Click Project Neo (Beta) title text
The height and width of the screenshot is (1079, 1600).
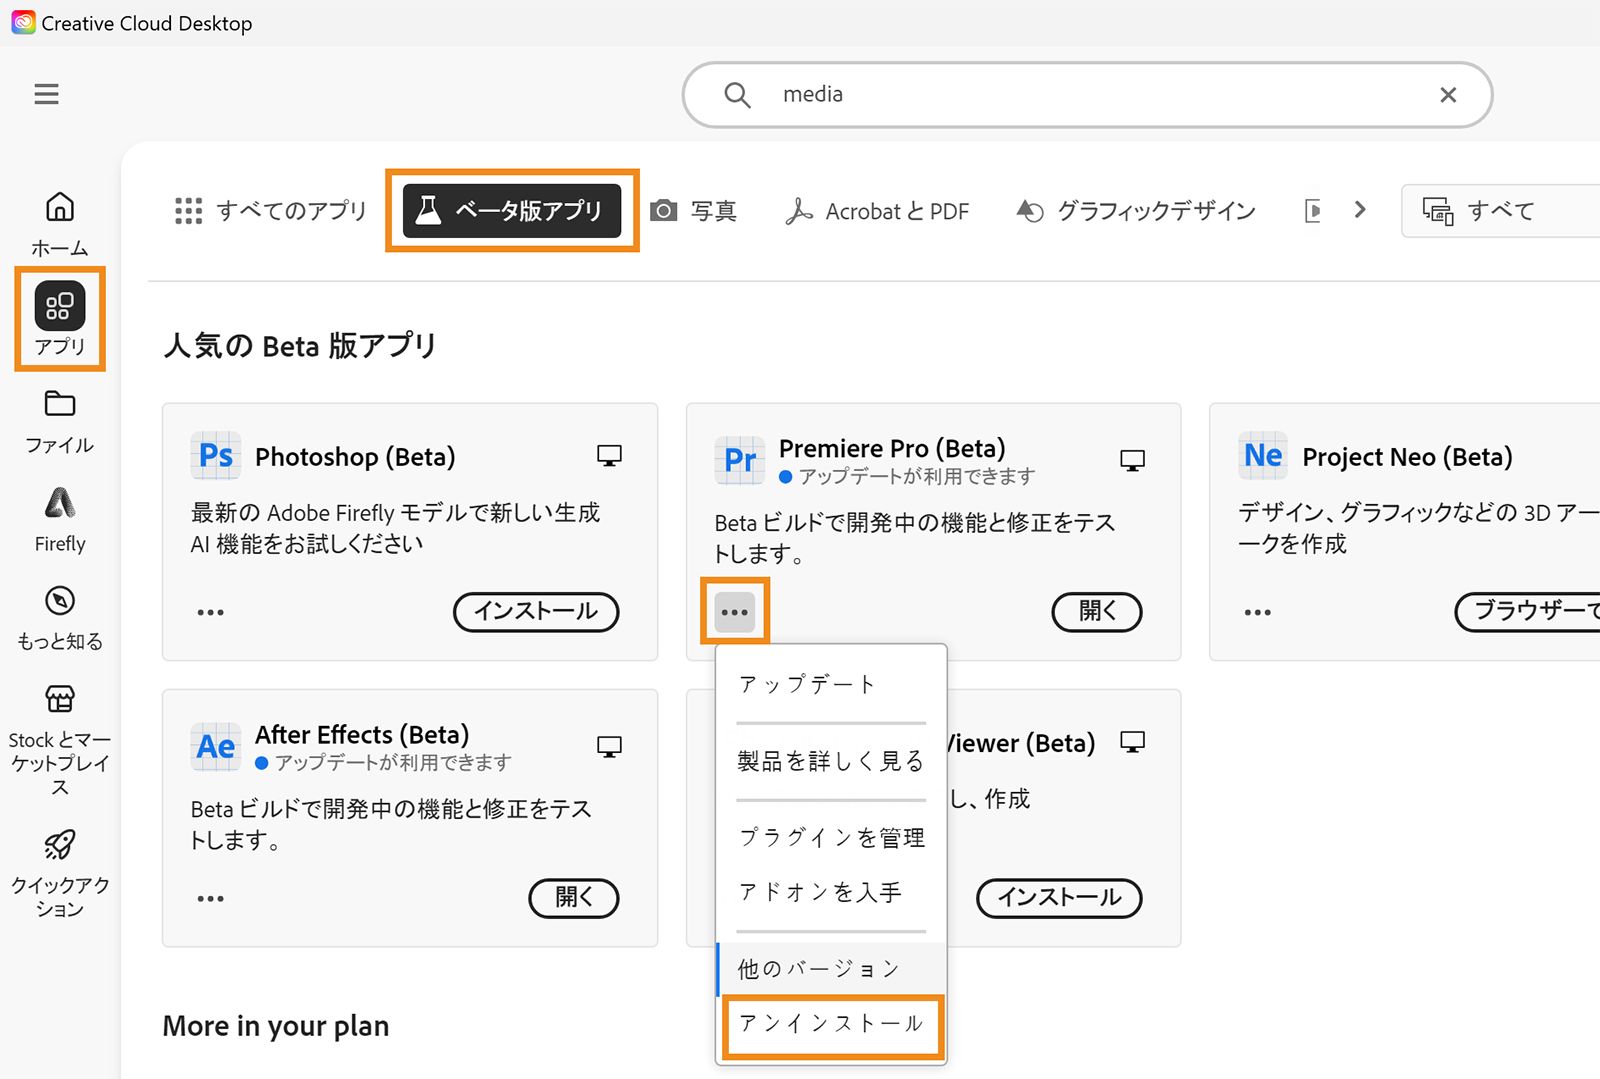(1407, 457)
